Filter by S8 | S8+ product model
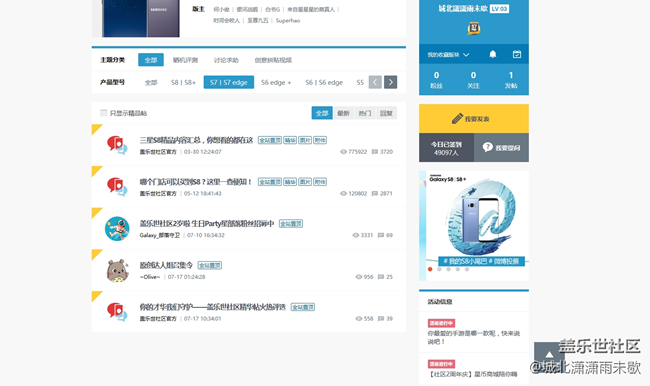Image resolution: width=650 pixels, height=386 pixels. (183, 83)
